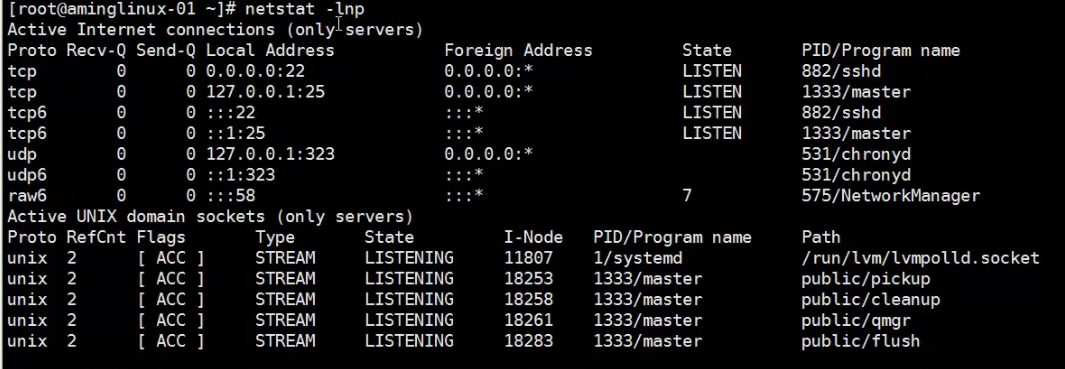Click "State" header in Internet connections table

click(x=707, y=51)
